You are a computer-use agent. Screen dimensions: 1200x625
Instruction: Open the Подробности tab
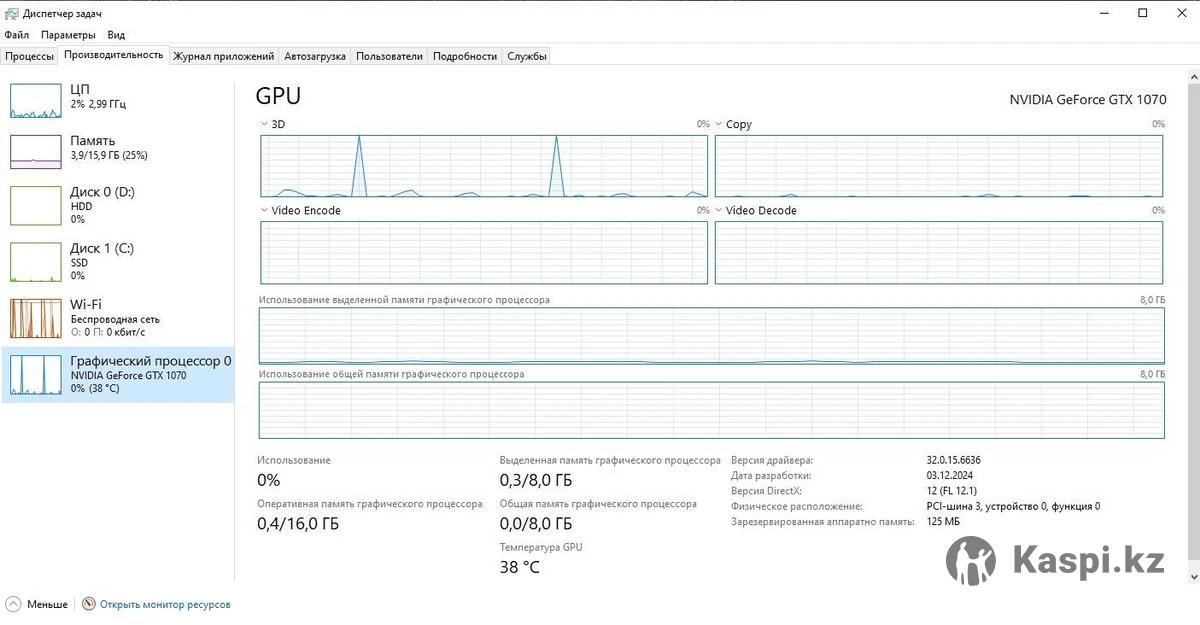pyautogui.click(x=465, y=56)
